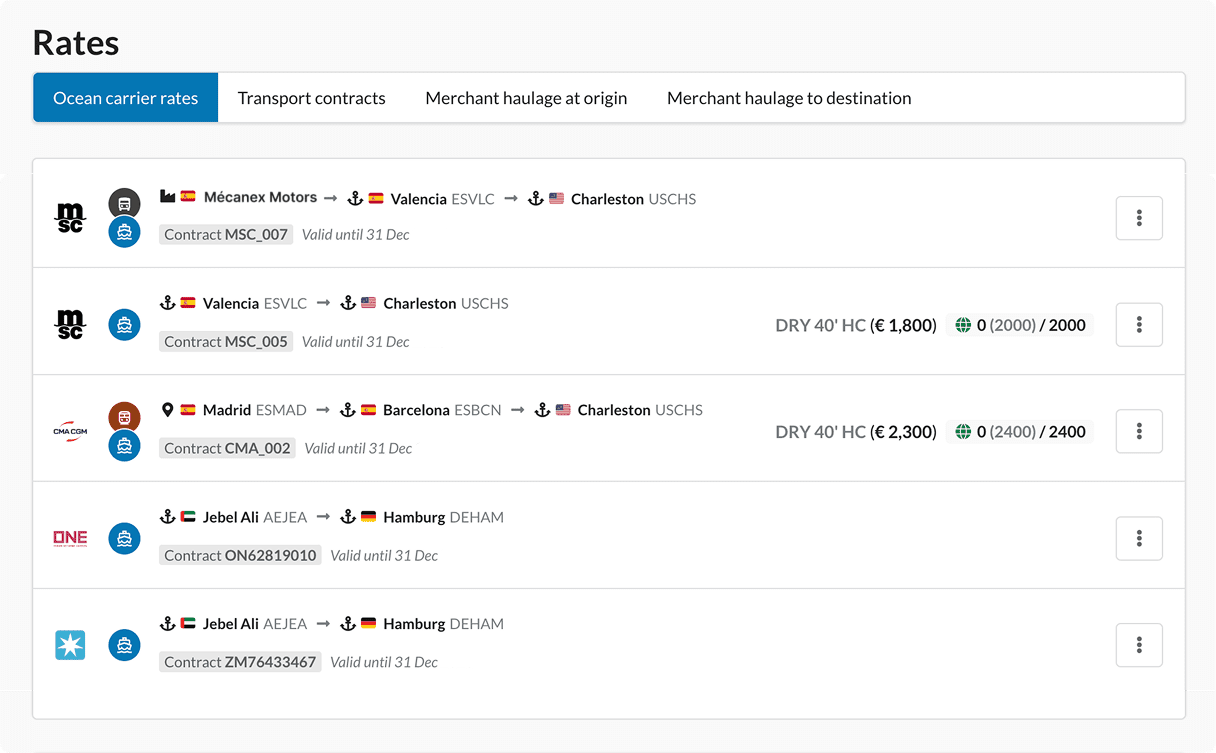
Task: Click the MSC logo on contract MSC_007
Action: pos(70,217)
